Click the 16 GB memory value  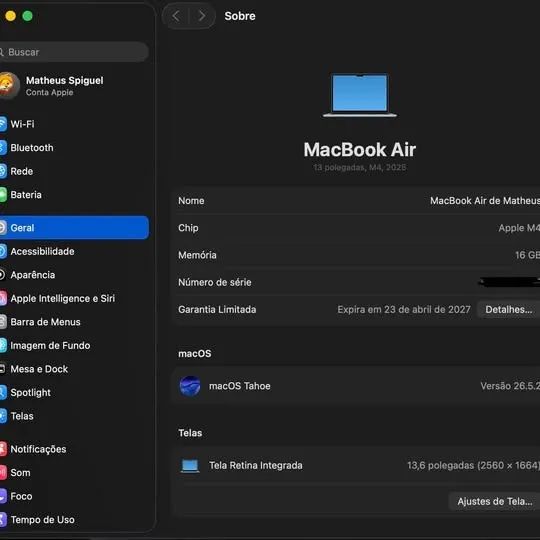point(527,255)
